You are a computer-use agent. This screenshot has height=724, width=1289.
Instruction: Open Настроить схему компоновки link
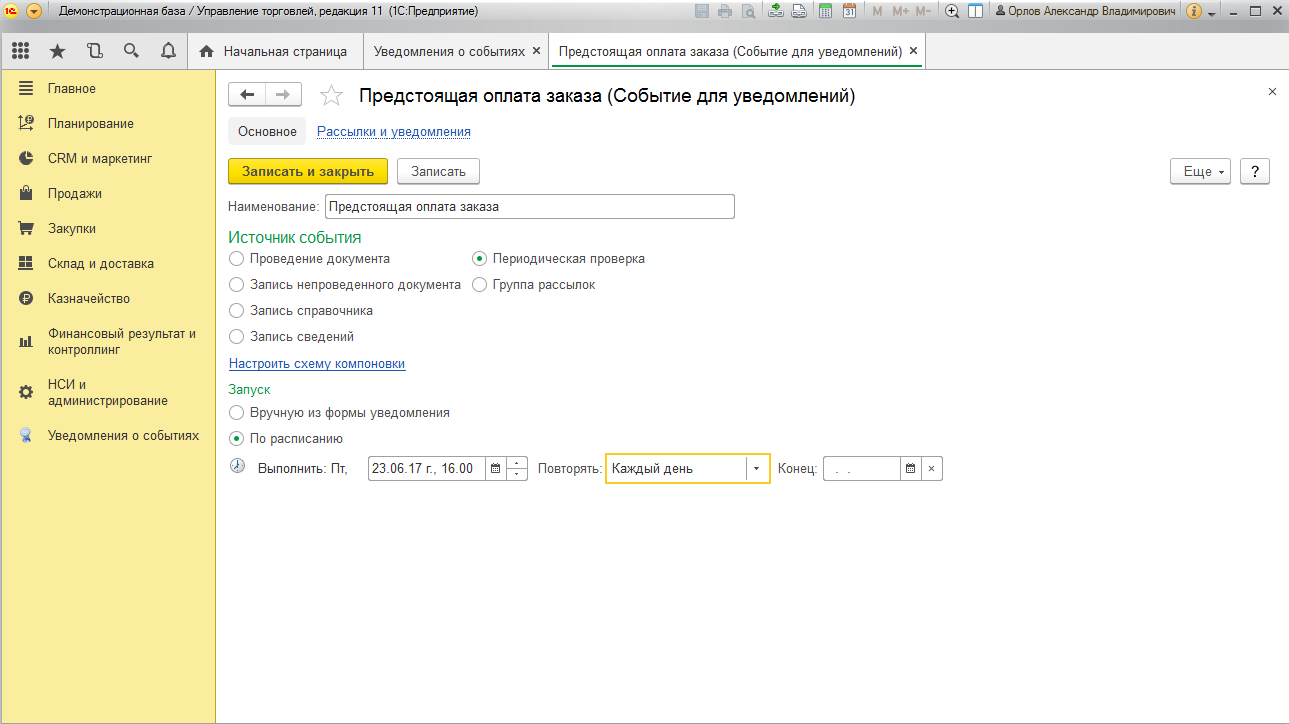pos(317,364)
